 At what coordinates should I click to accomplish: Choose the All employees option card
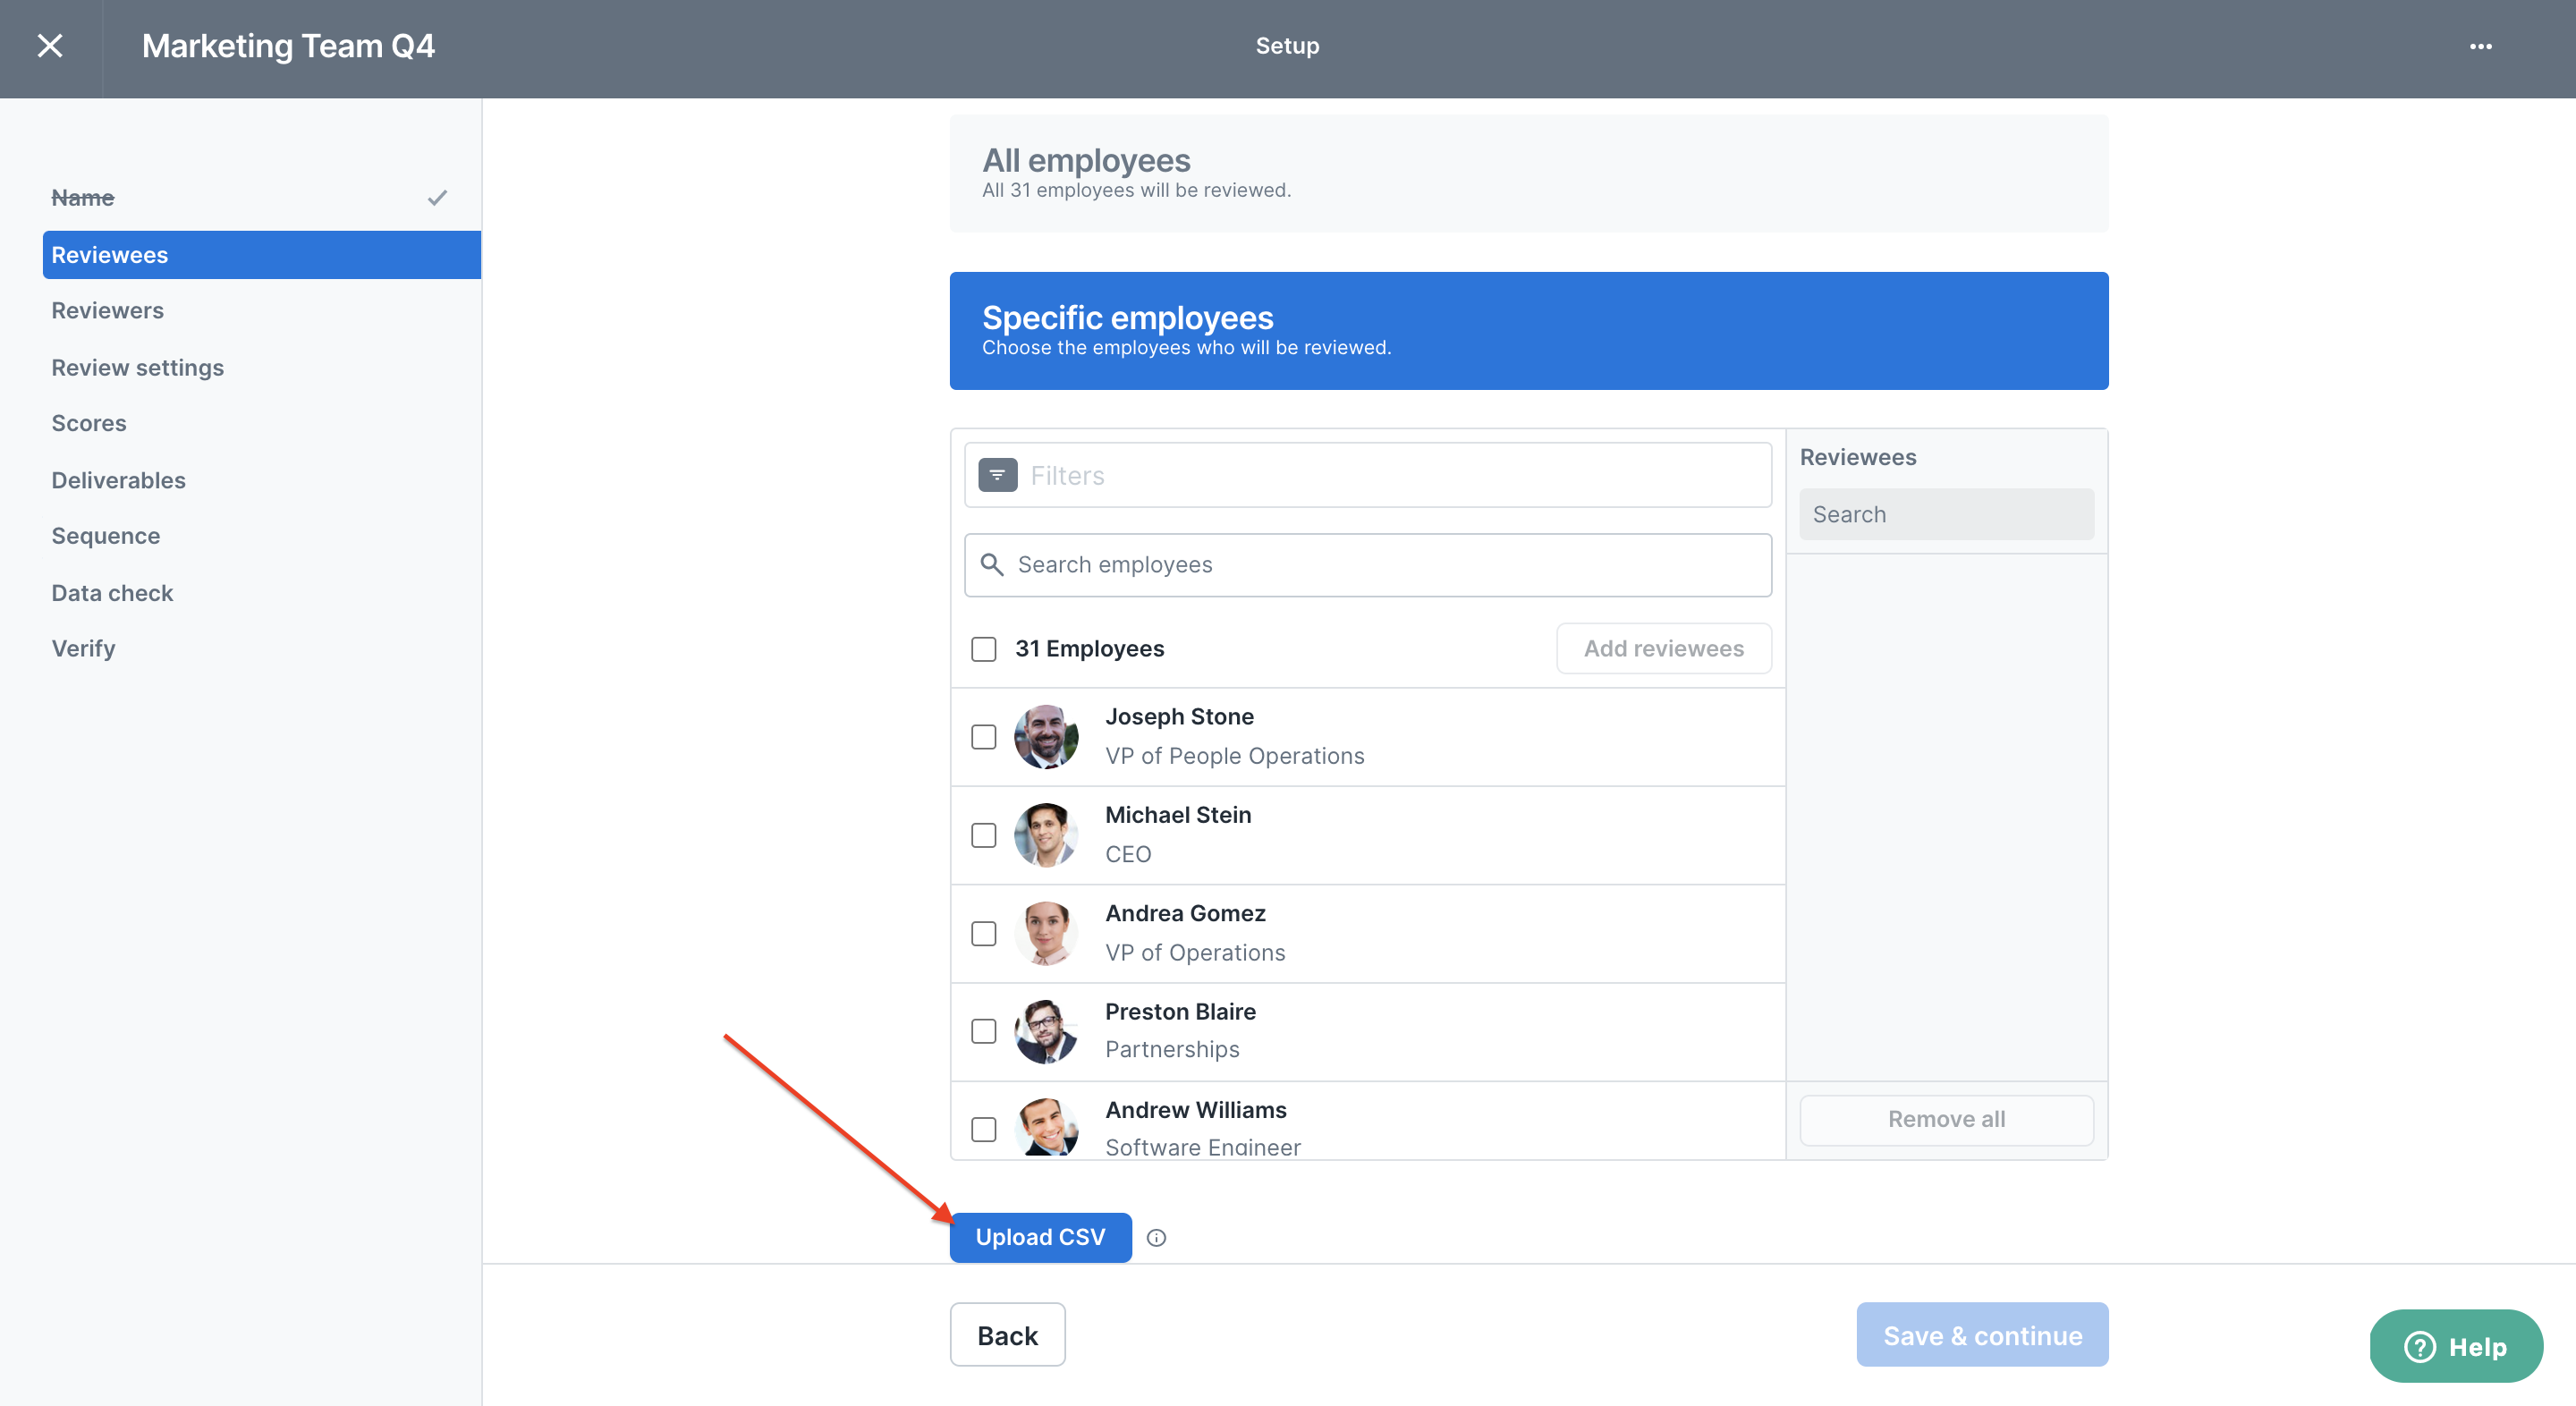[1529, 174]
